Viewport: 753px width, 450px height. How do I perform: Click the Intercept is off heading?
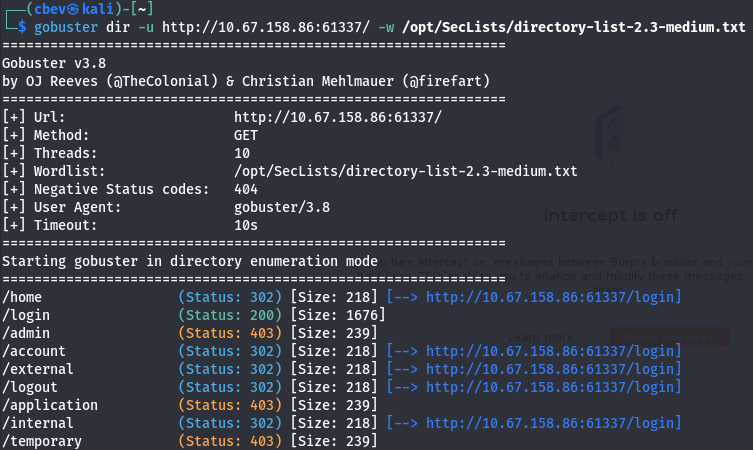610,215
